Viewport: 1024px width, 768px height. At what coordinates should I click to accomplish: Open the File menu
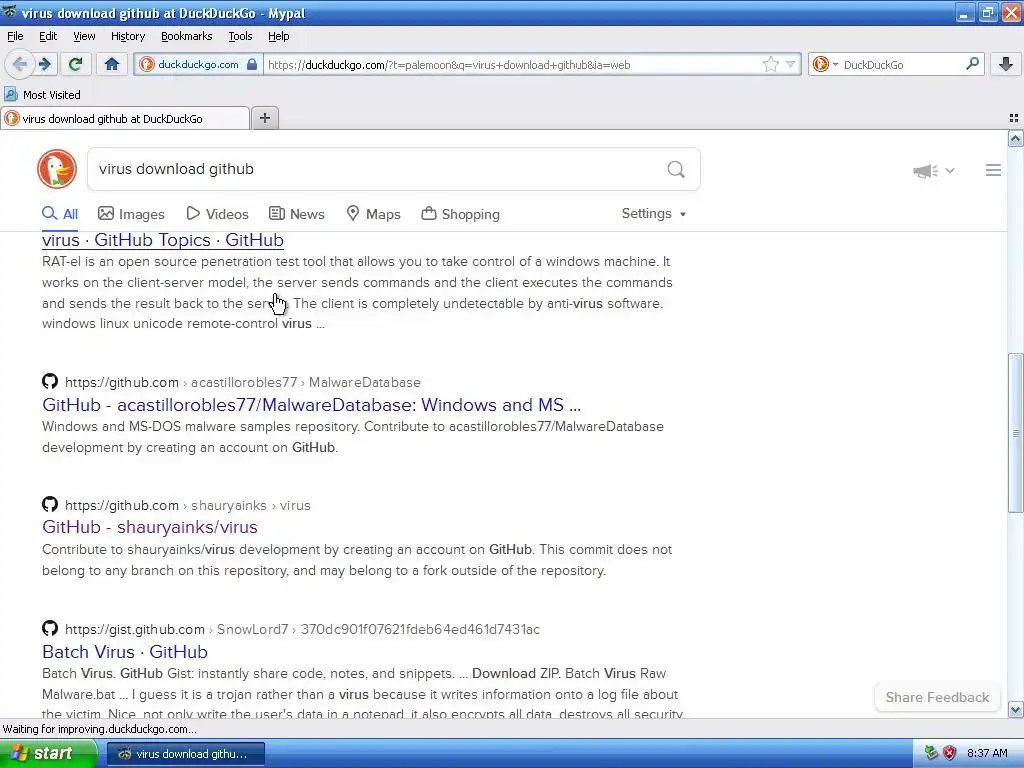tap(15, 36)
